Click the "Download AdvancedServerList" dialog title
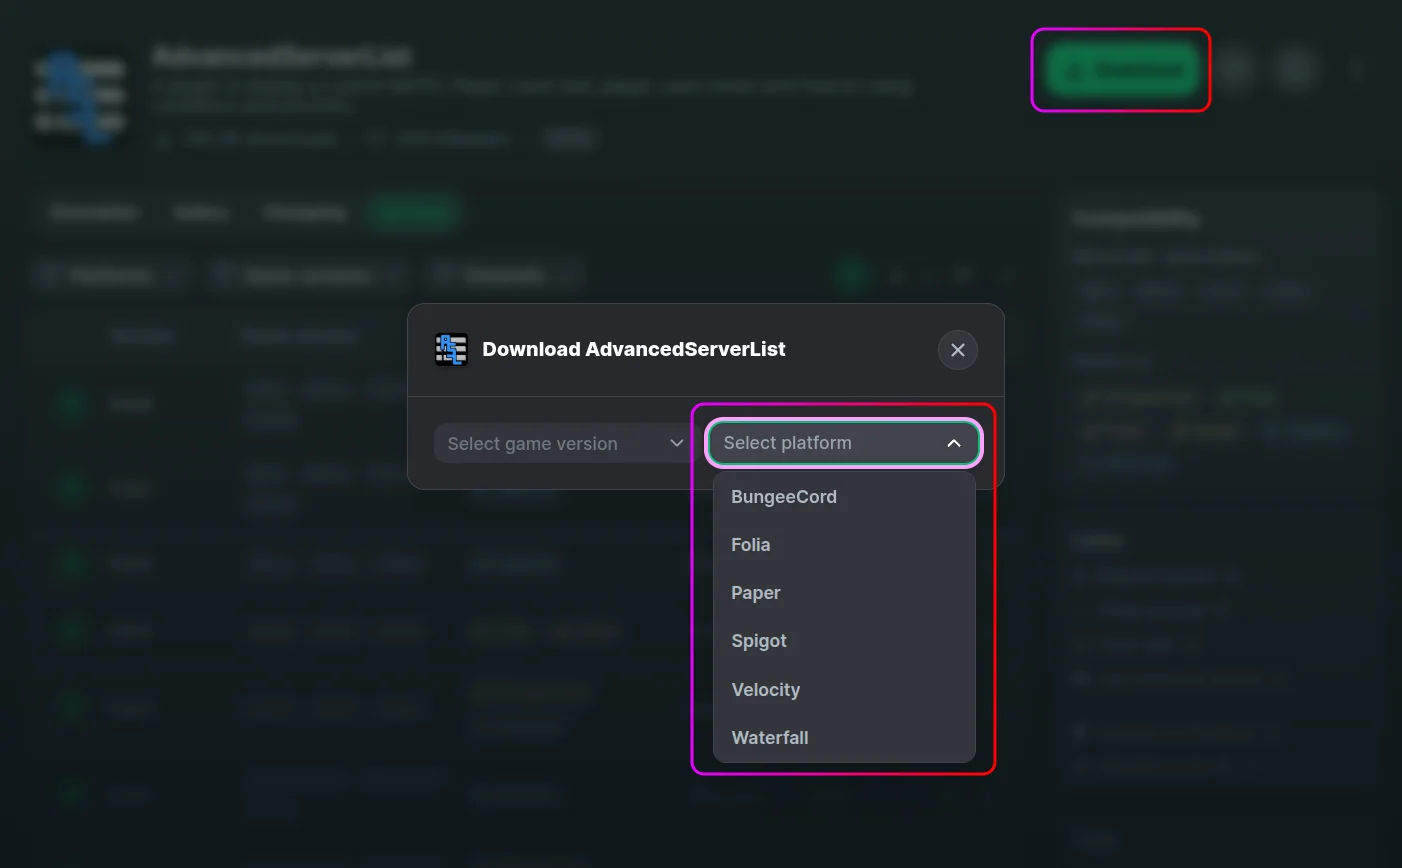 (634, 349)
